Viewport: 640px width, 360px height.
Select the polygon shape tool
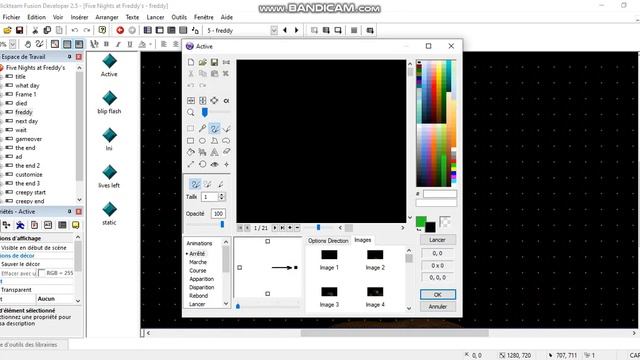coord(214,140)
